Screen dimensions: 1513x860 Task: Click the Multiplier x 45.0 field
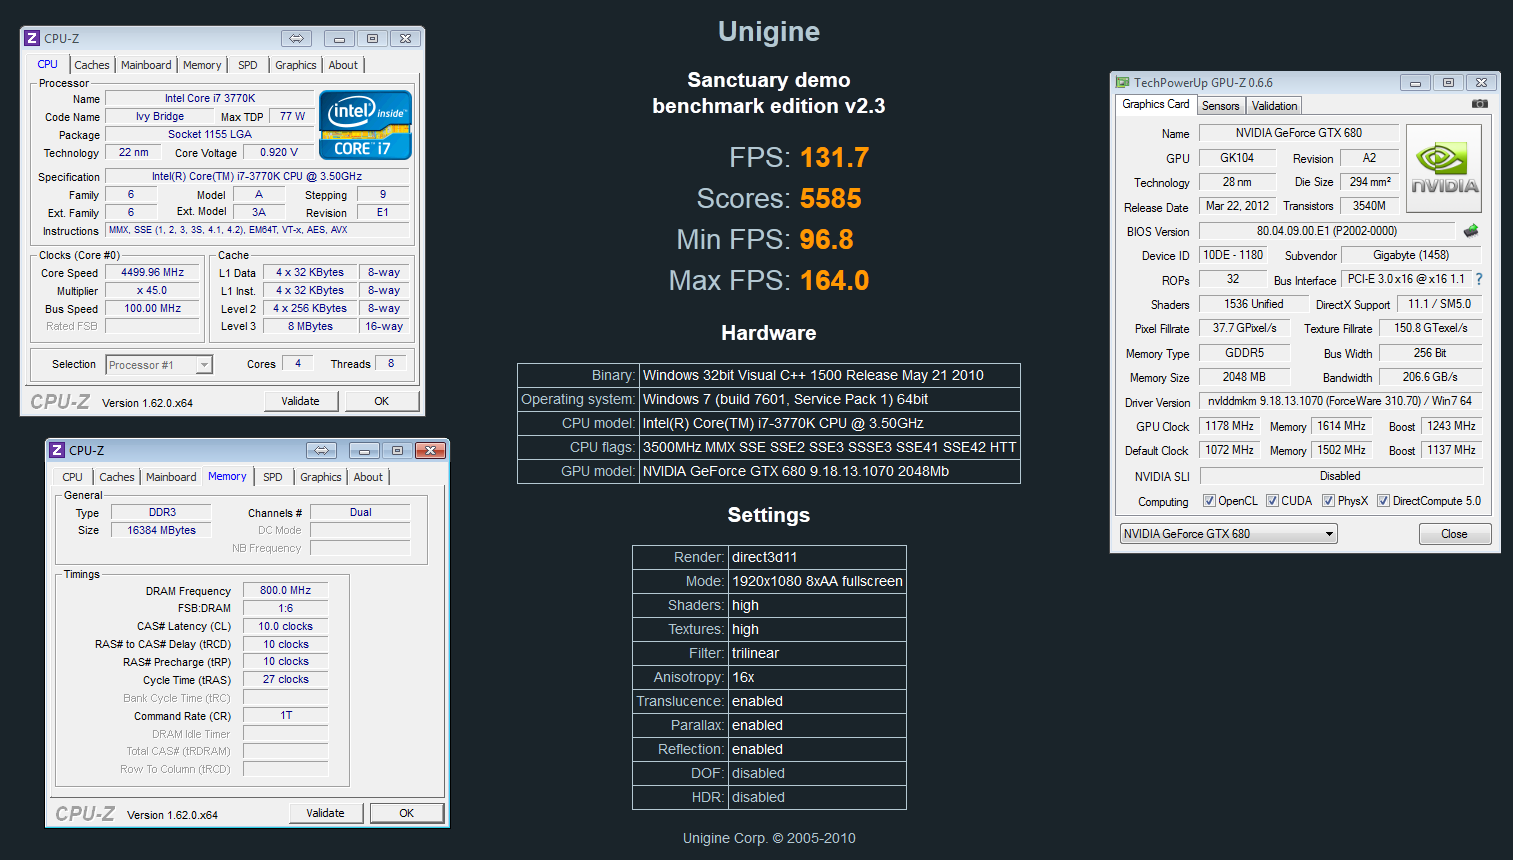[x=153, y=290]
